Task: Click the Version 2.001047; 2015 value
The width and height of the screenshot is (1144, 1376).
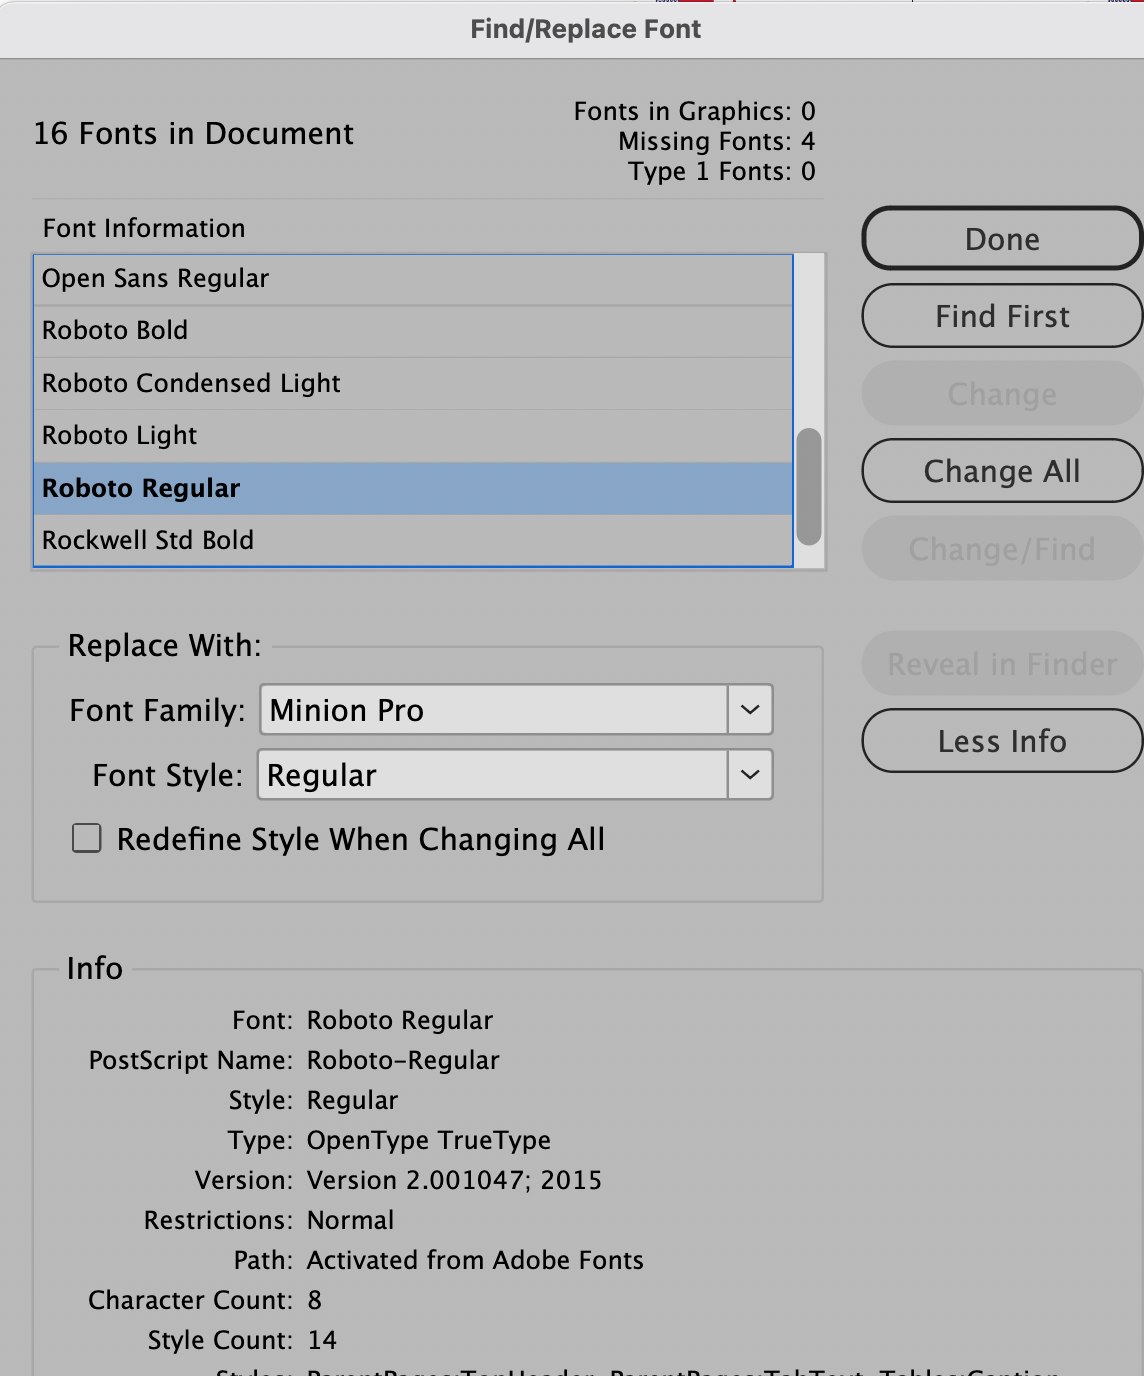Action: click(x=454, y=1180)
